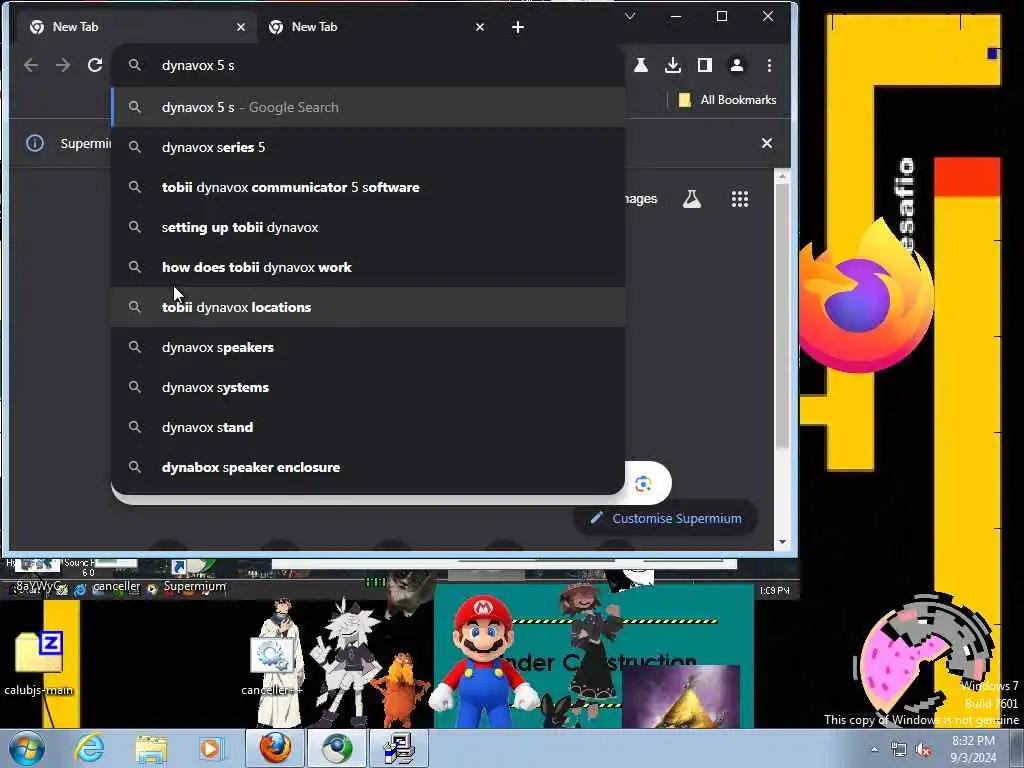
Task: Open the Google apps grid icon
Action: point(740,199)
